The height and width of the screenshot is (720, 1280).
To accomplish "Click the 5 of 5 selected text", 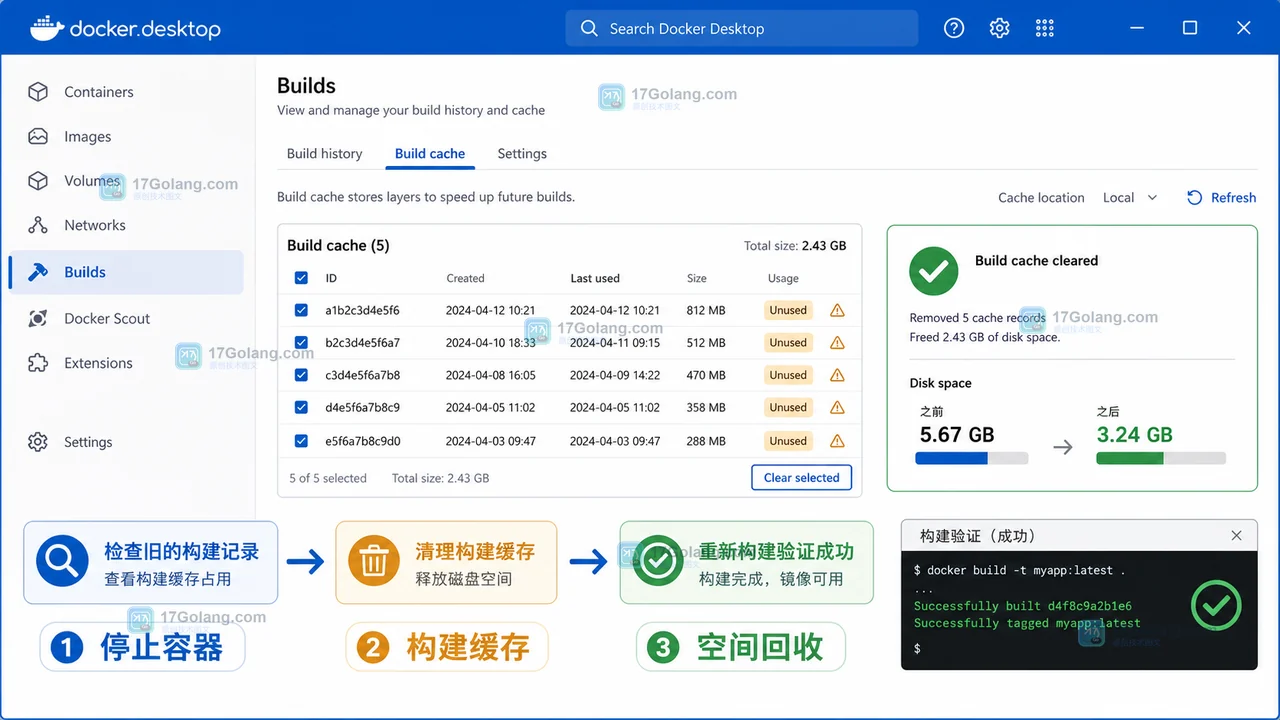I will coord(328,478).
